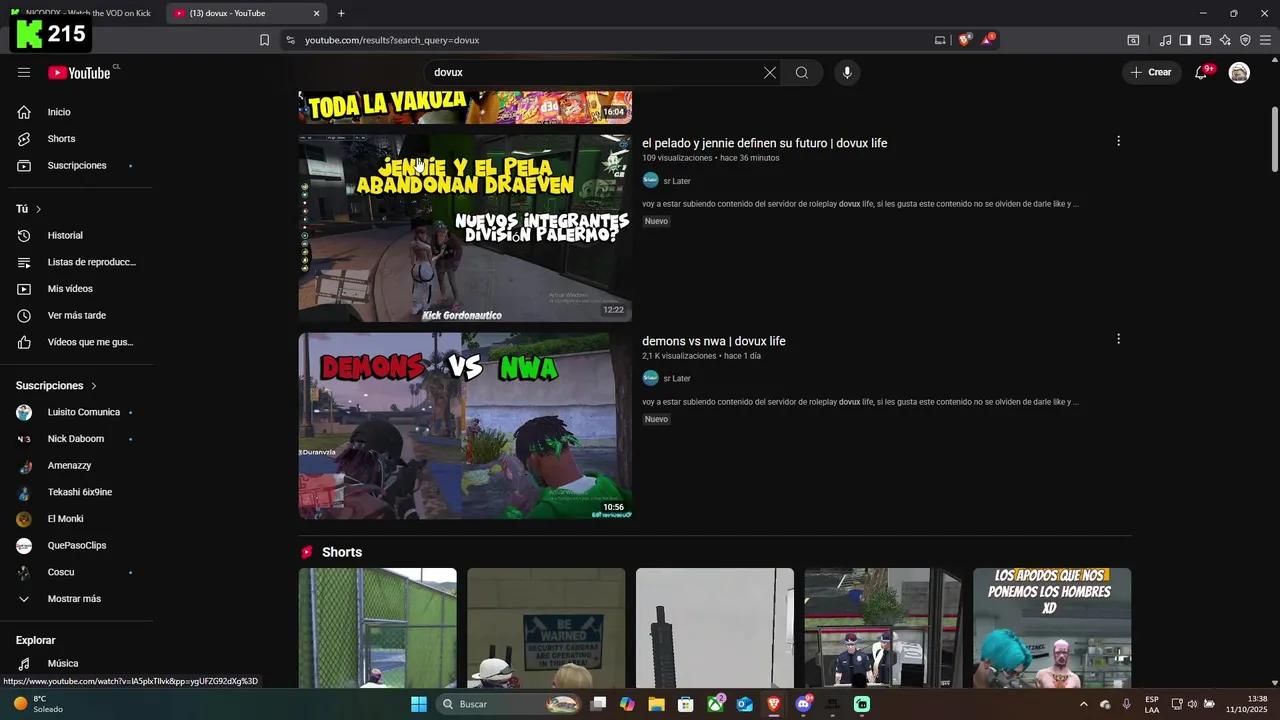This screenshot has height=720, width=1280.
Task: Click the install-app icon in address bar
Action: tap(940, 40)
